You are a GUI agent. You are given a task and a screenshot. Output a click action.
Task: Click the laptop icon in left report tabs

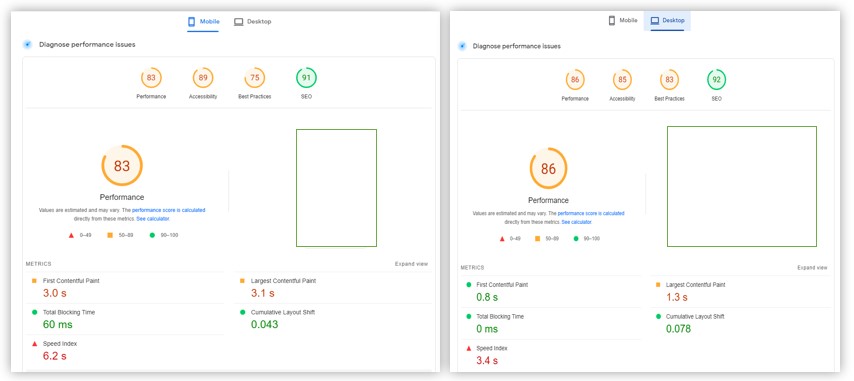point(238,22)
